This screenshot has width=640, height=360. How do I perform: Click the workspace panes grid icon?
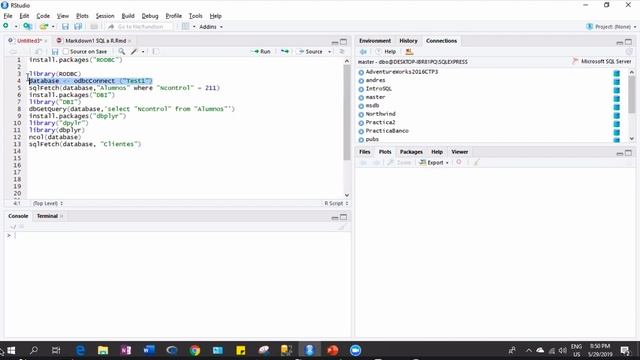[x=185, y=27]
